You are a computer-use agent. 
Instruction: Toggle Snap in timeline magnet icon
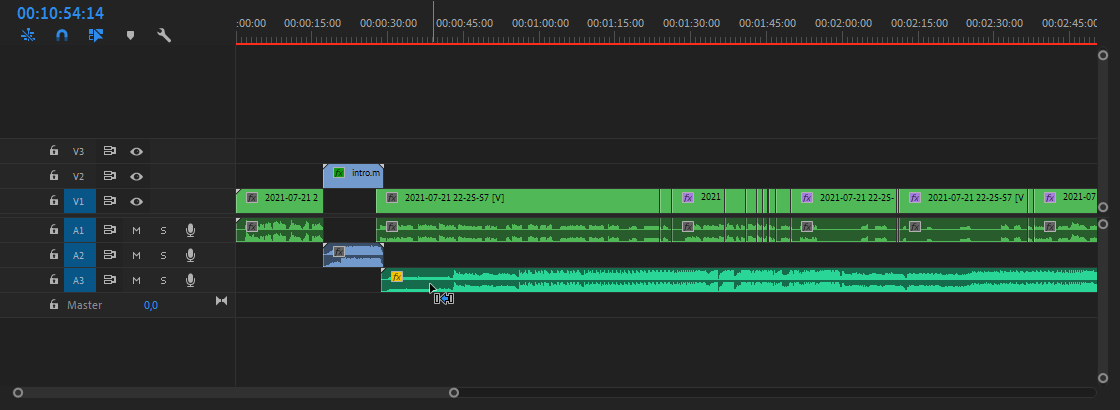[61, 36]
